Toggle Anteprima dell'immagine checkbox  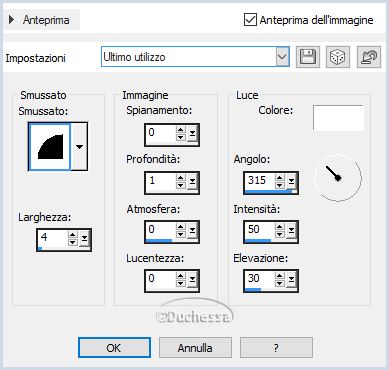[x=250, y=20]
